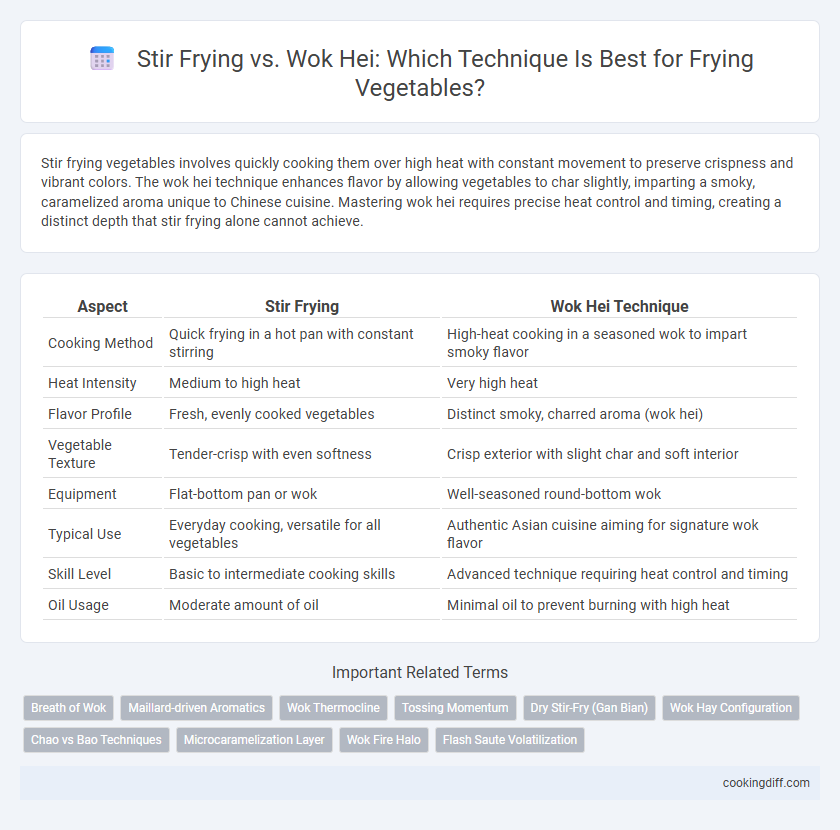840x830 pixels.
Task: Select the Microcaramelization Layer tag
Action: tap(254, 740)
